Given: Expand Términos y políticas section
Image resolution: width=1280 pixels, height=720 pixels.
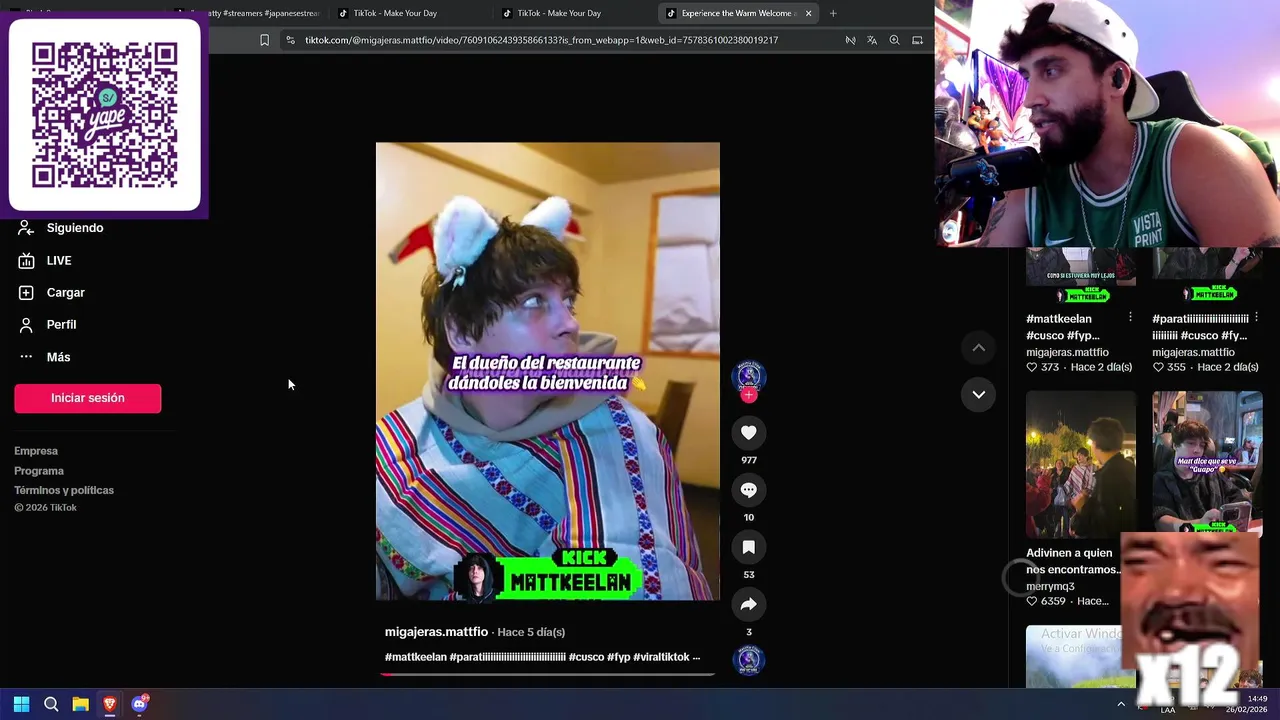Looking at the screenshot, I should [x=64, y=490].
